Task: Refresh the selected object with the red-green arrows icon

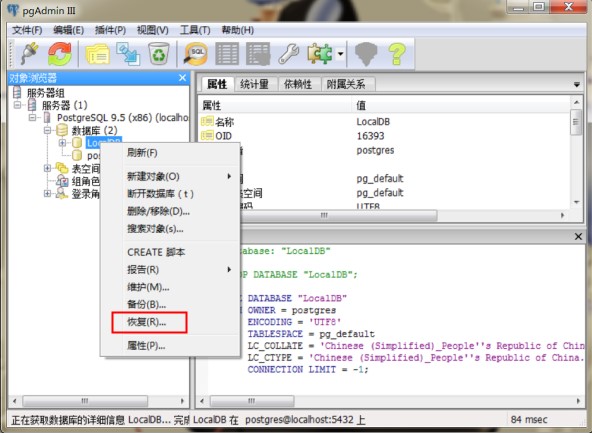Action: click(x=60, y=54)
